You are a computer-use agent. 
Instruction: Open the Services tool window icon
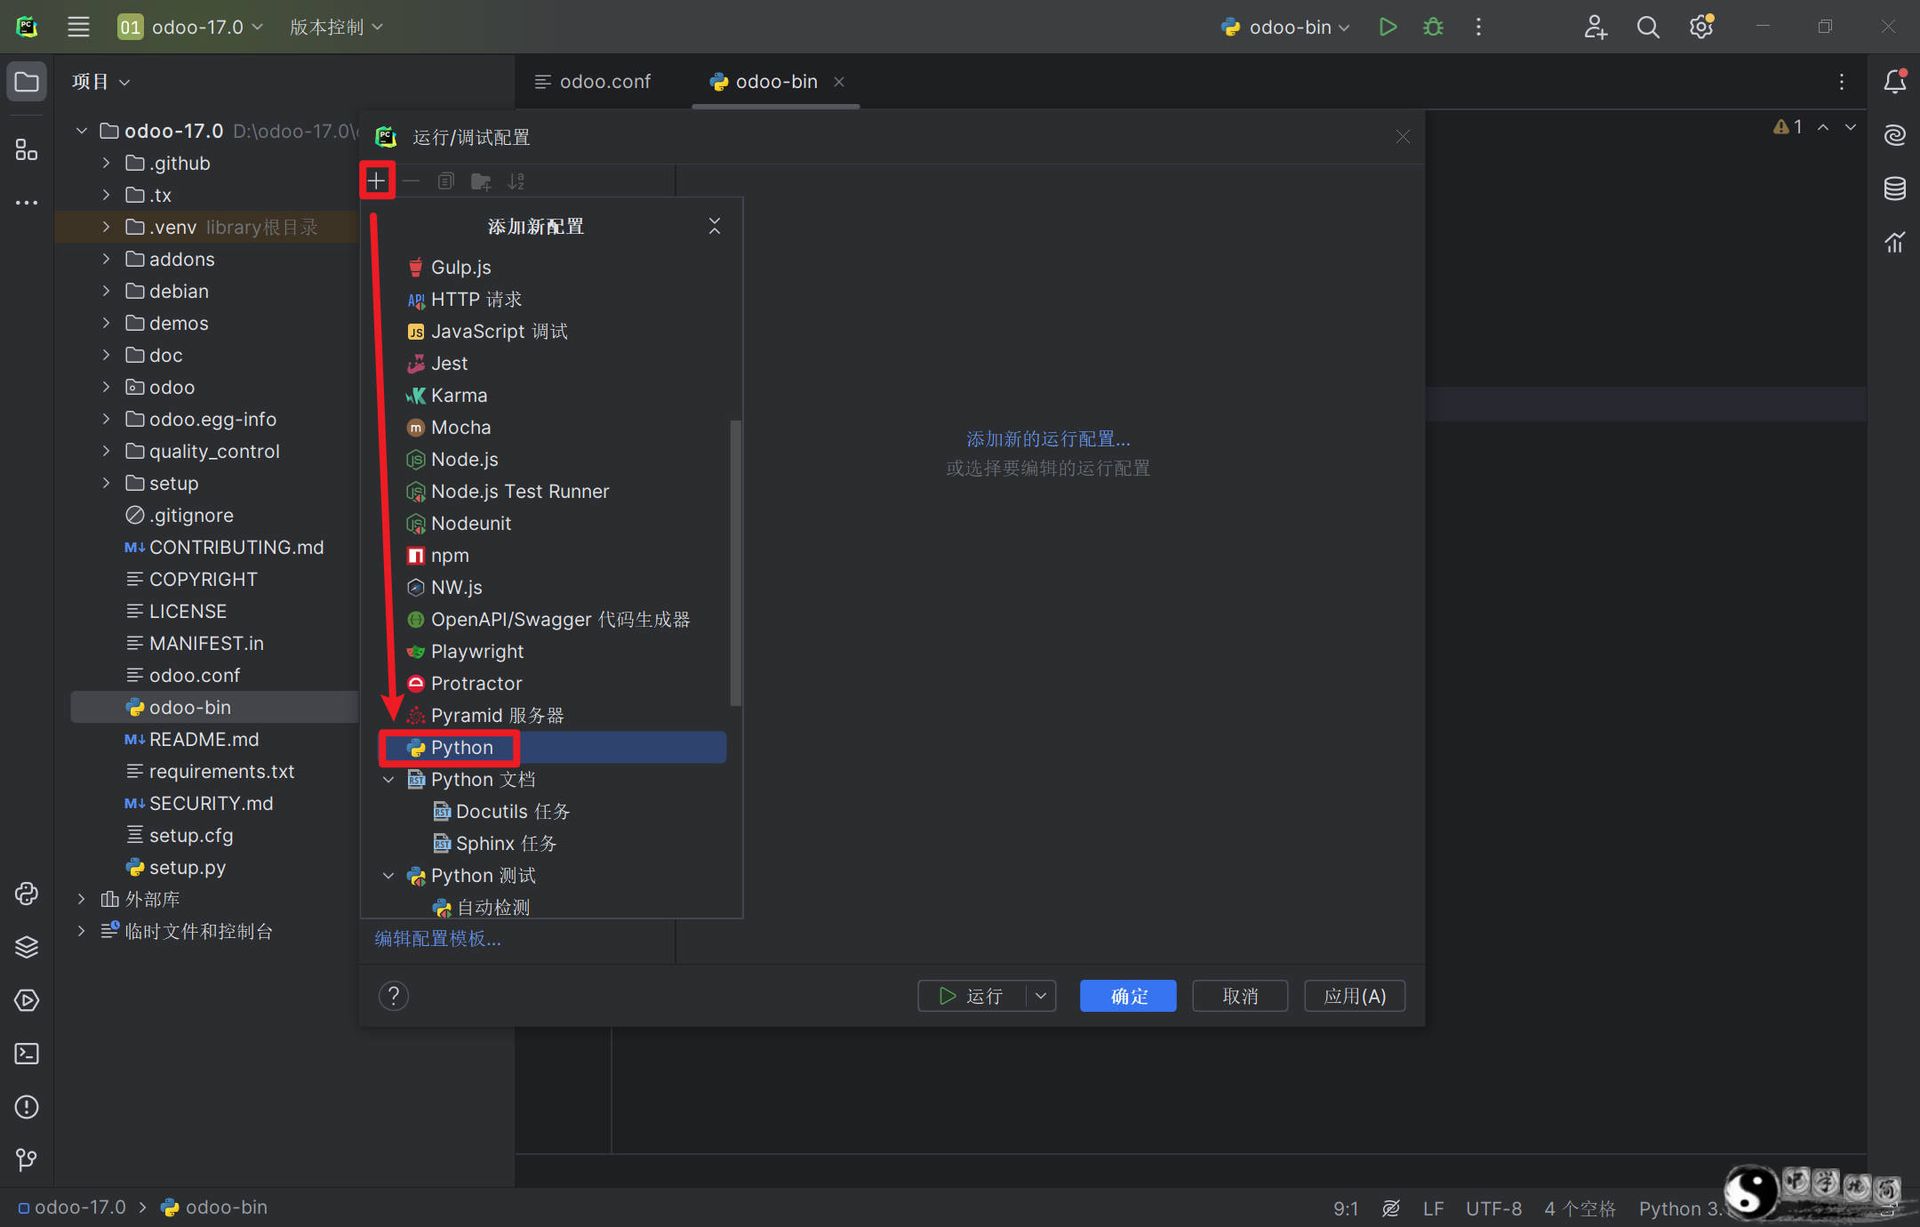[x=27, y=1000]
